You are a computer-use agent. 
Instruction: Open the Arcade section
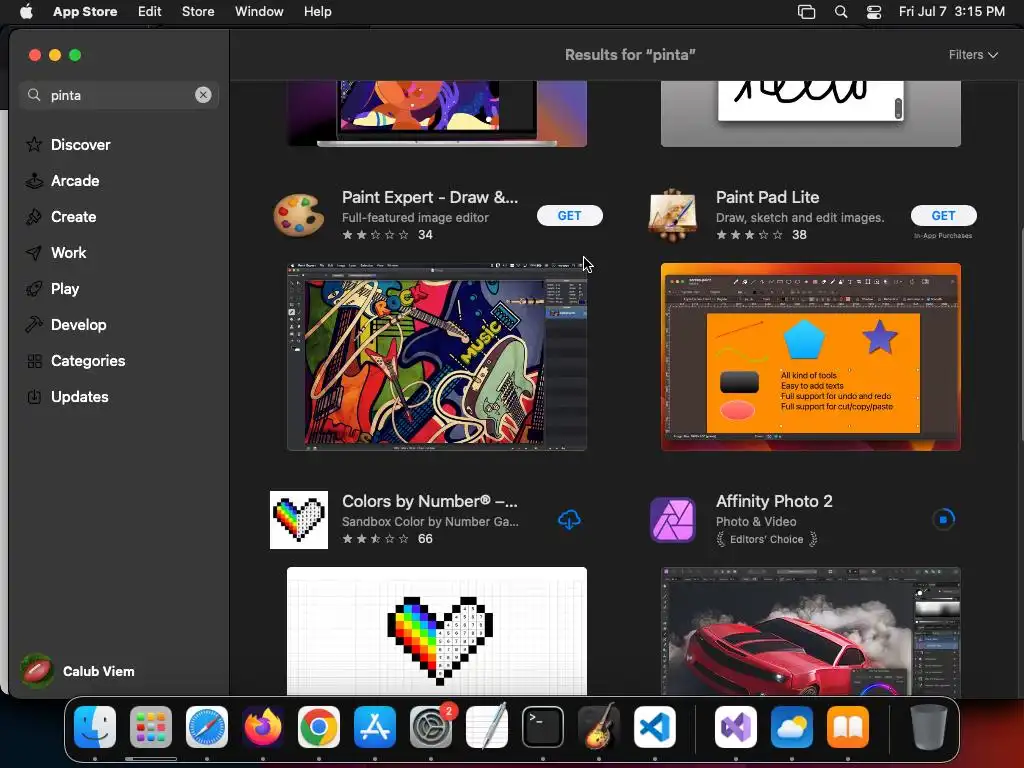[75, 180]
